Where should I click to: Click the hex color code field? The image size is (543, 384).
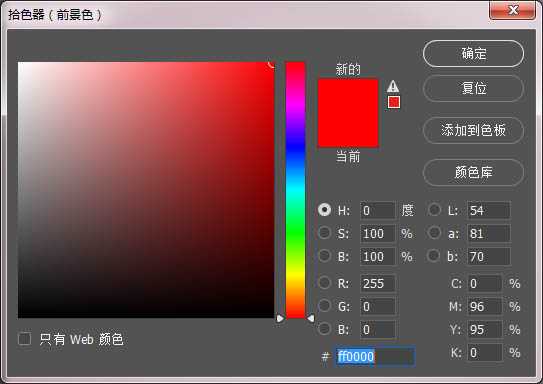[x=375, y=356]
